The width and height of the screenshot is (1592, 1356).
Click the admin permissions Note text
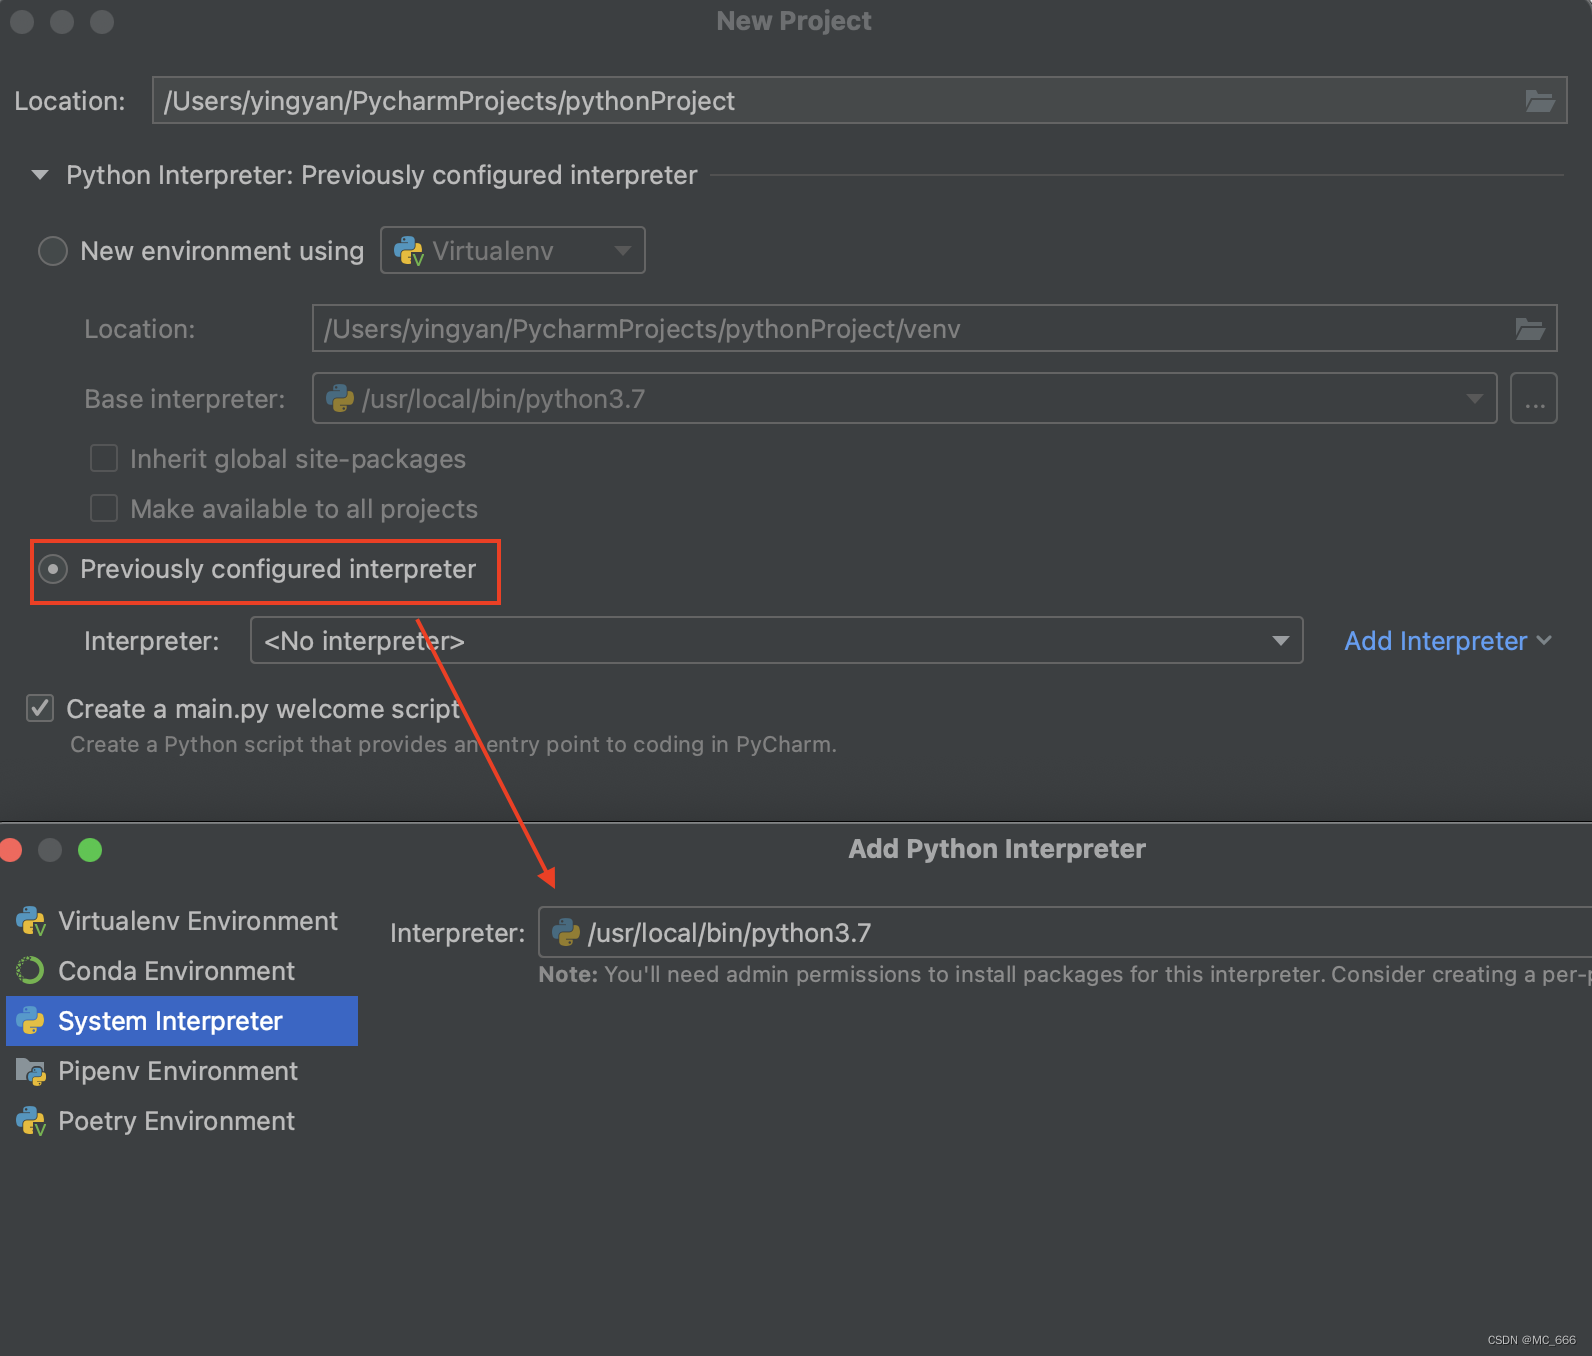[1065, 974]
